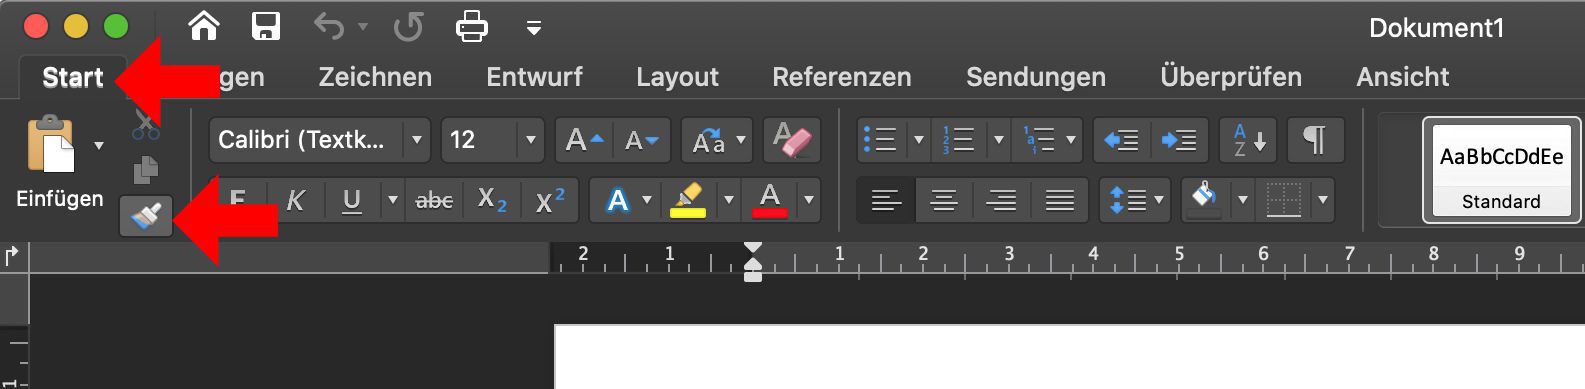Click the Format Painter brush icon
This screenshot has height=389, width=1585.
146,216
